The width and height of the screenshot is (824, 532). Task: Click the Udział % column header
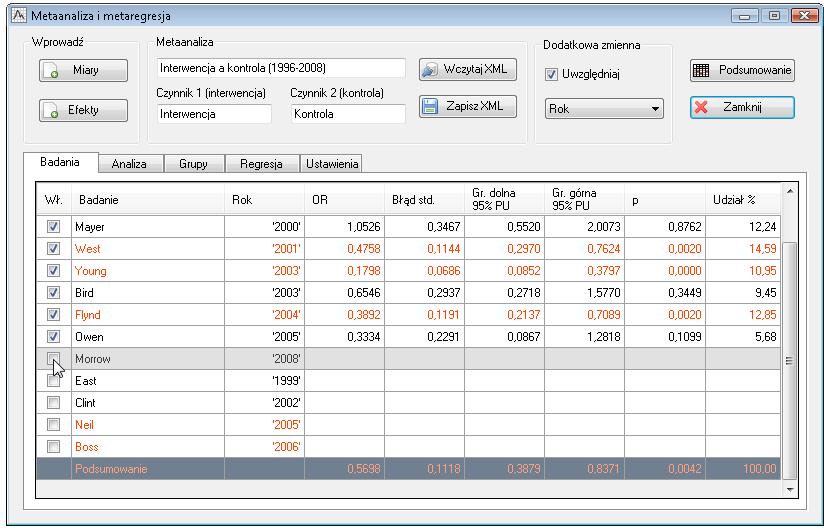click(x=743, y=200)
